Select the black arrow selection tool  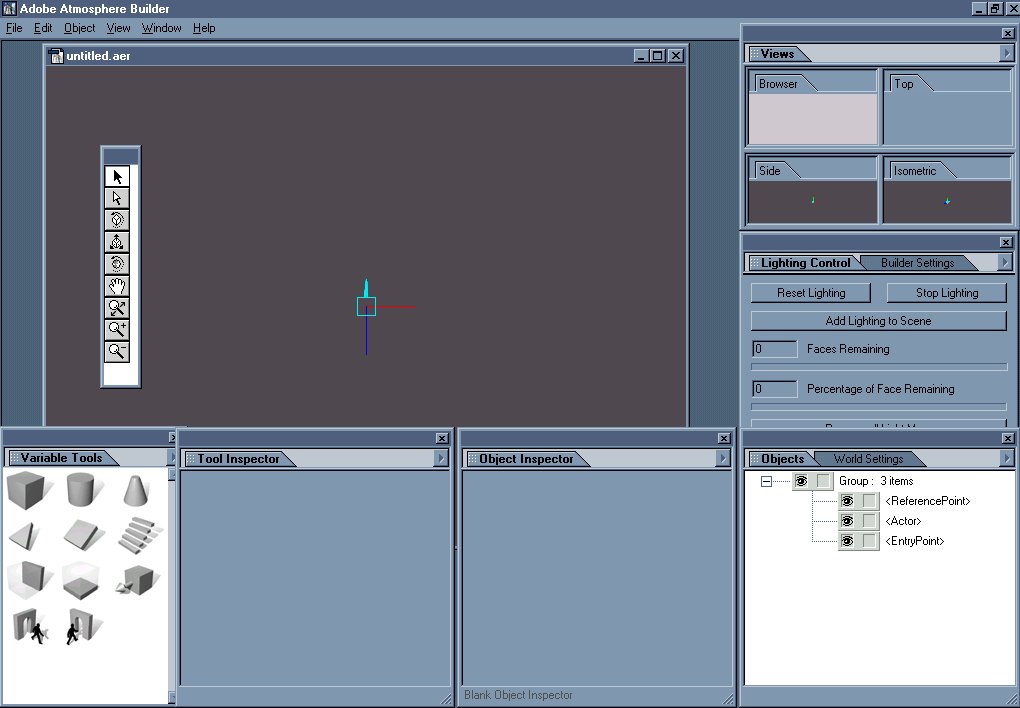click(x=117, y=176)
